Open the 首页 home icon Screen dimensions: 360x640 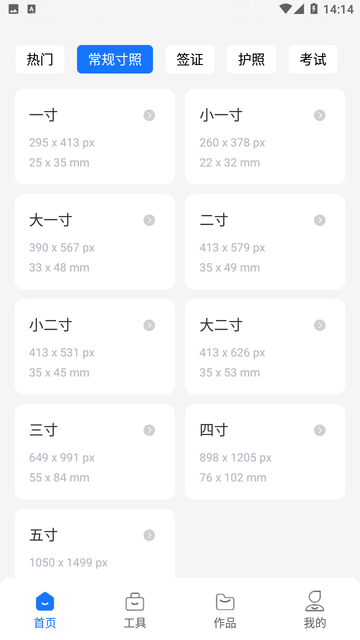[45, 602]
